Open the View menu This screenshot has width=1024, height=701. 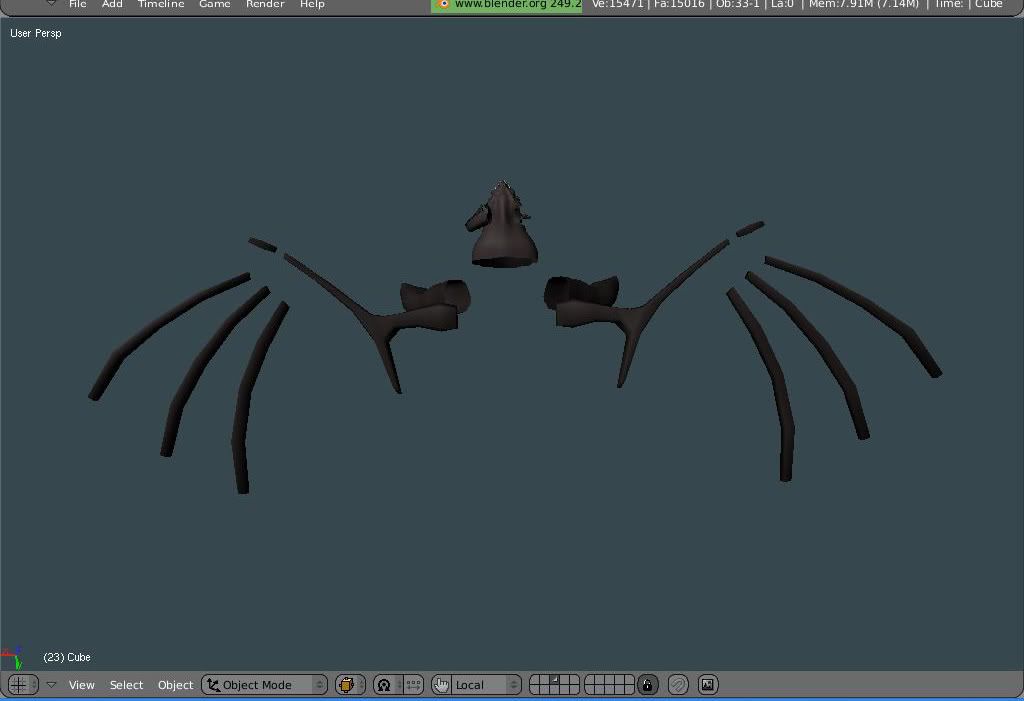pos(81,685)
